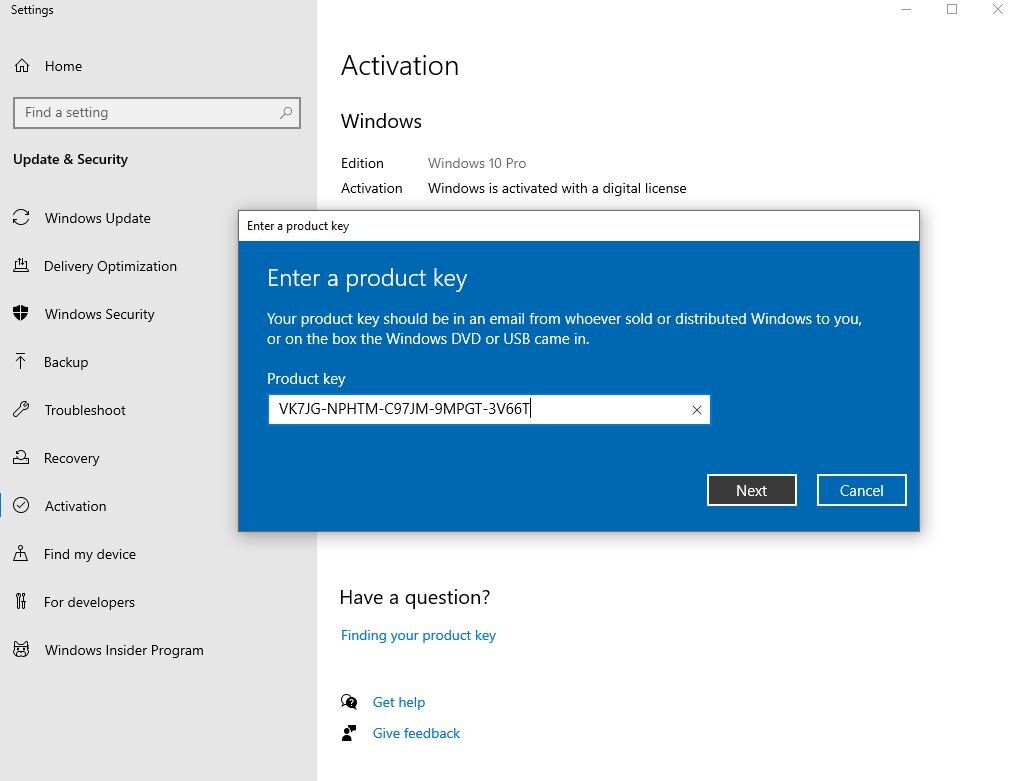Select the Update & Security section header

(70, 159)
